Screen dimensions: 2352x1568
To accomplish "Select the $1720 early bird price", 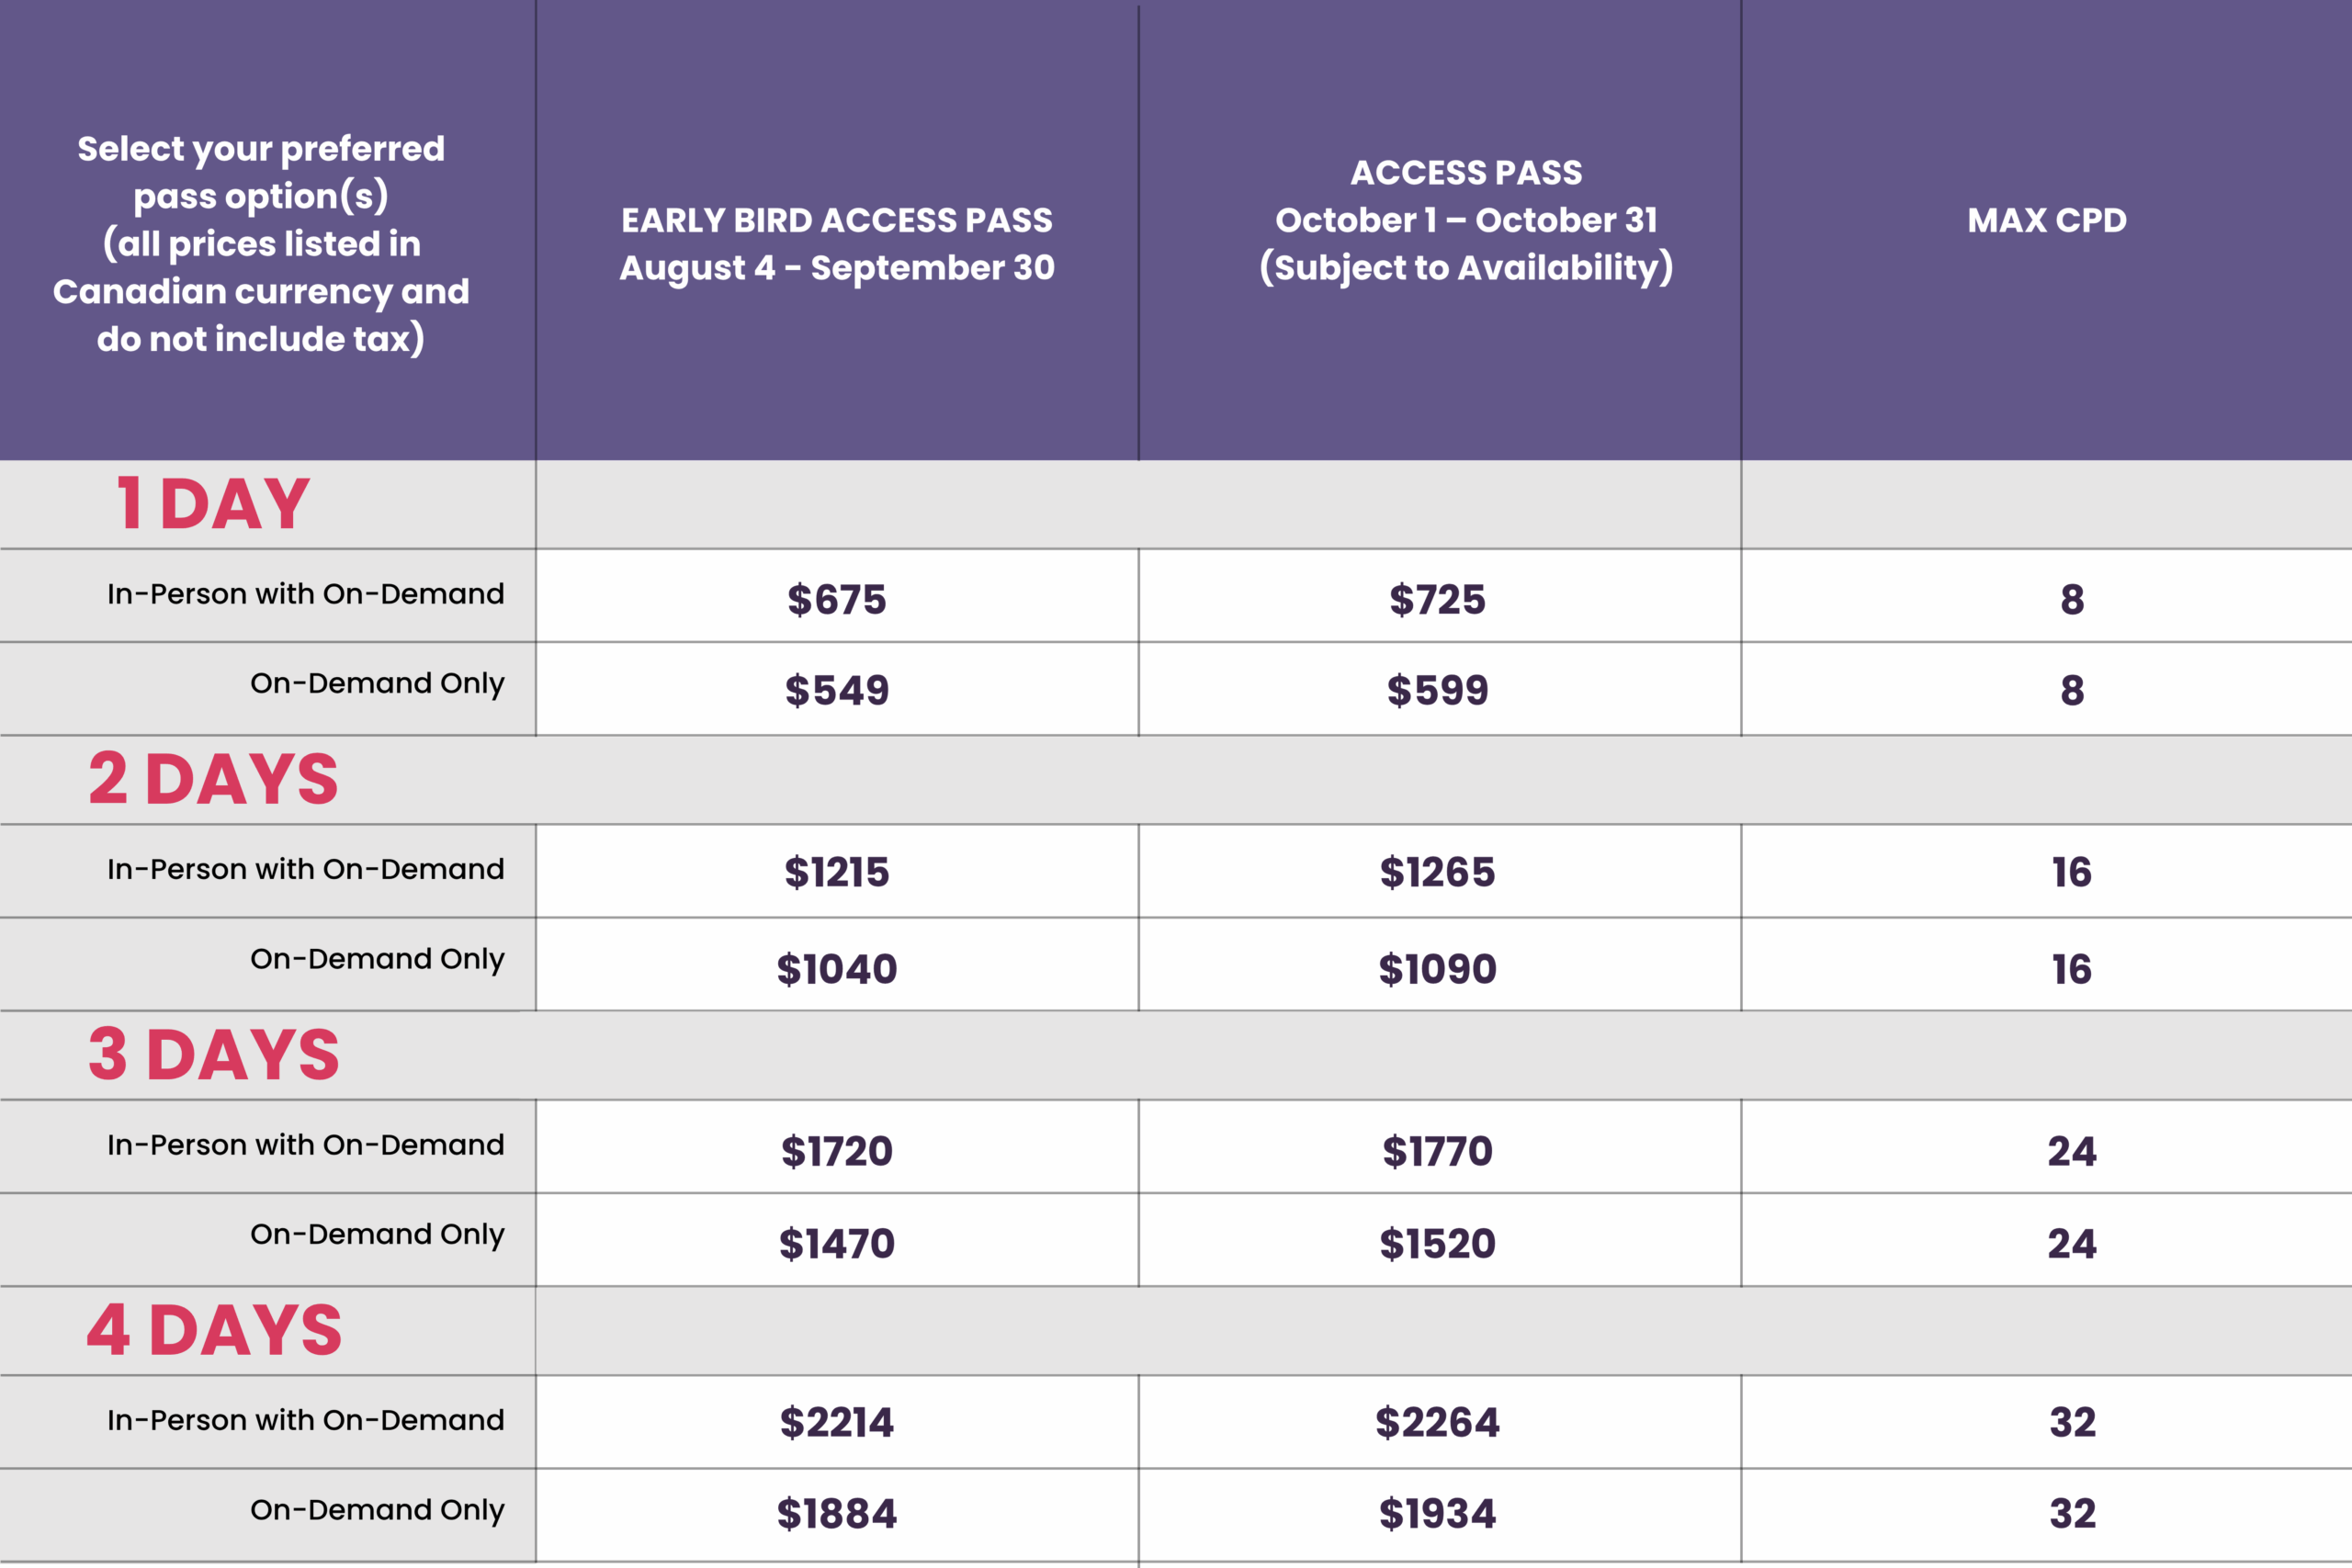I will coord(837,1151).
